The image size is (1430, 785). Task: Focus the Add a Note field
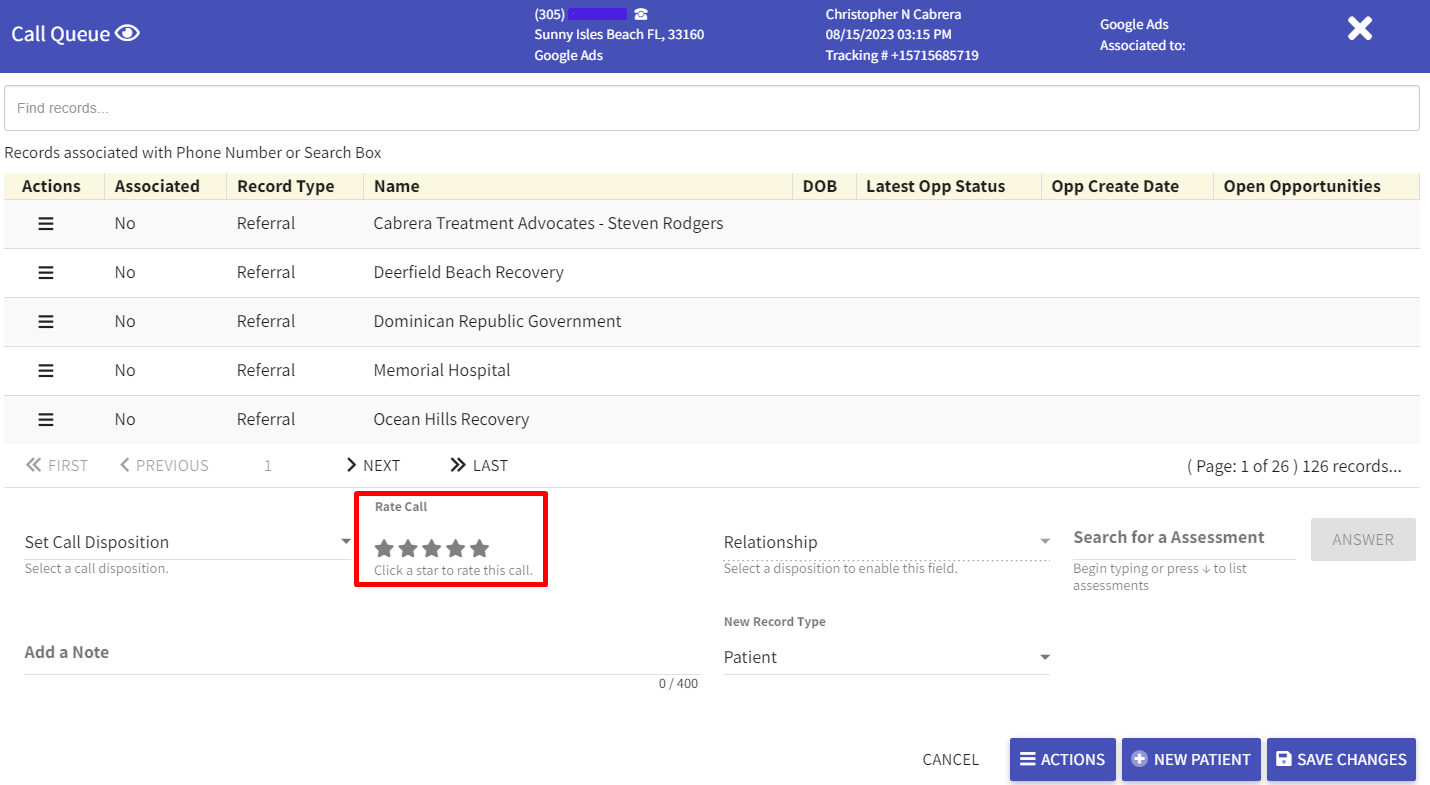tap(360, 653)
